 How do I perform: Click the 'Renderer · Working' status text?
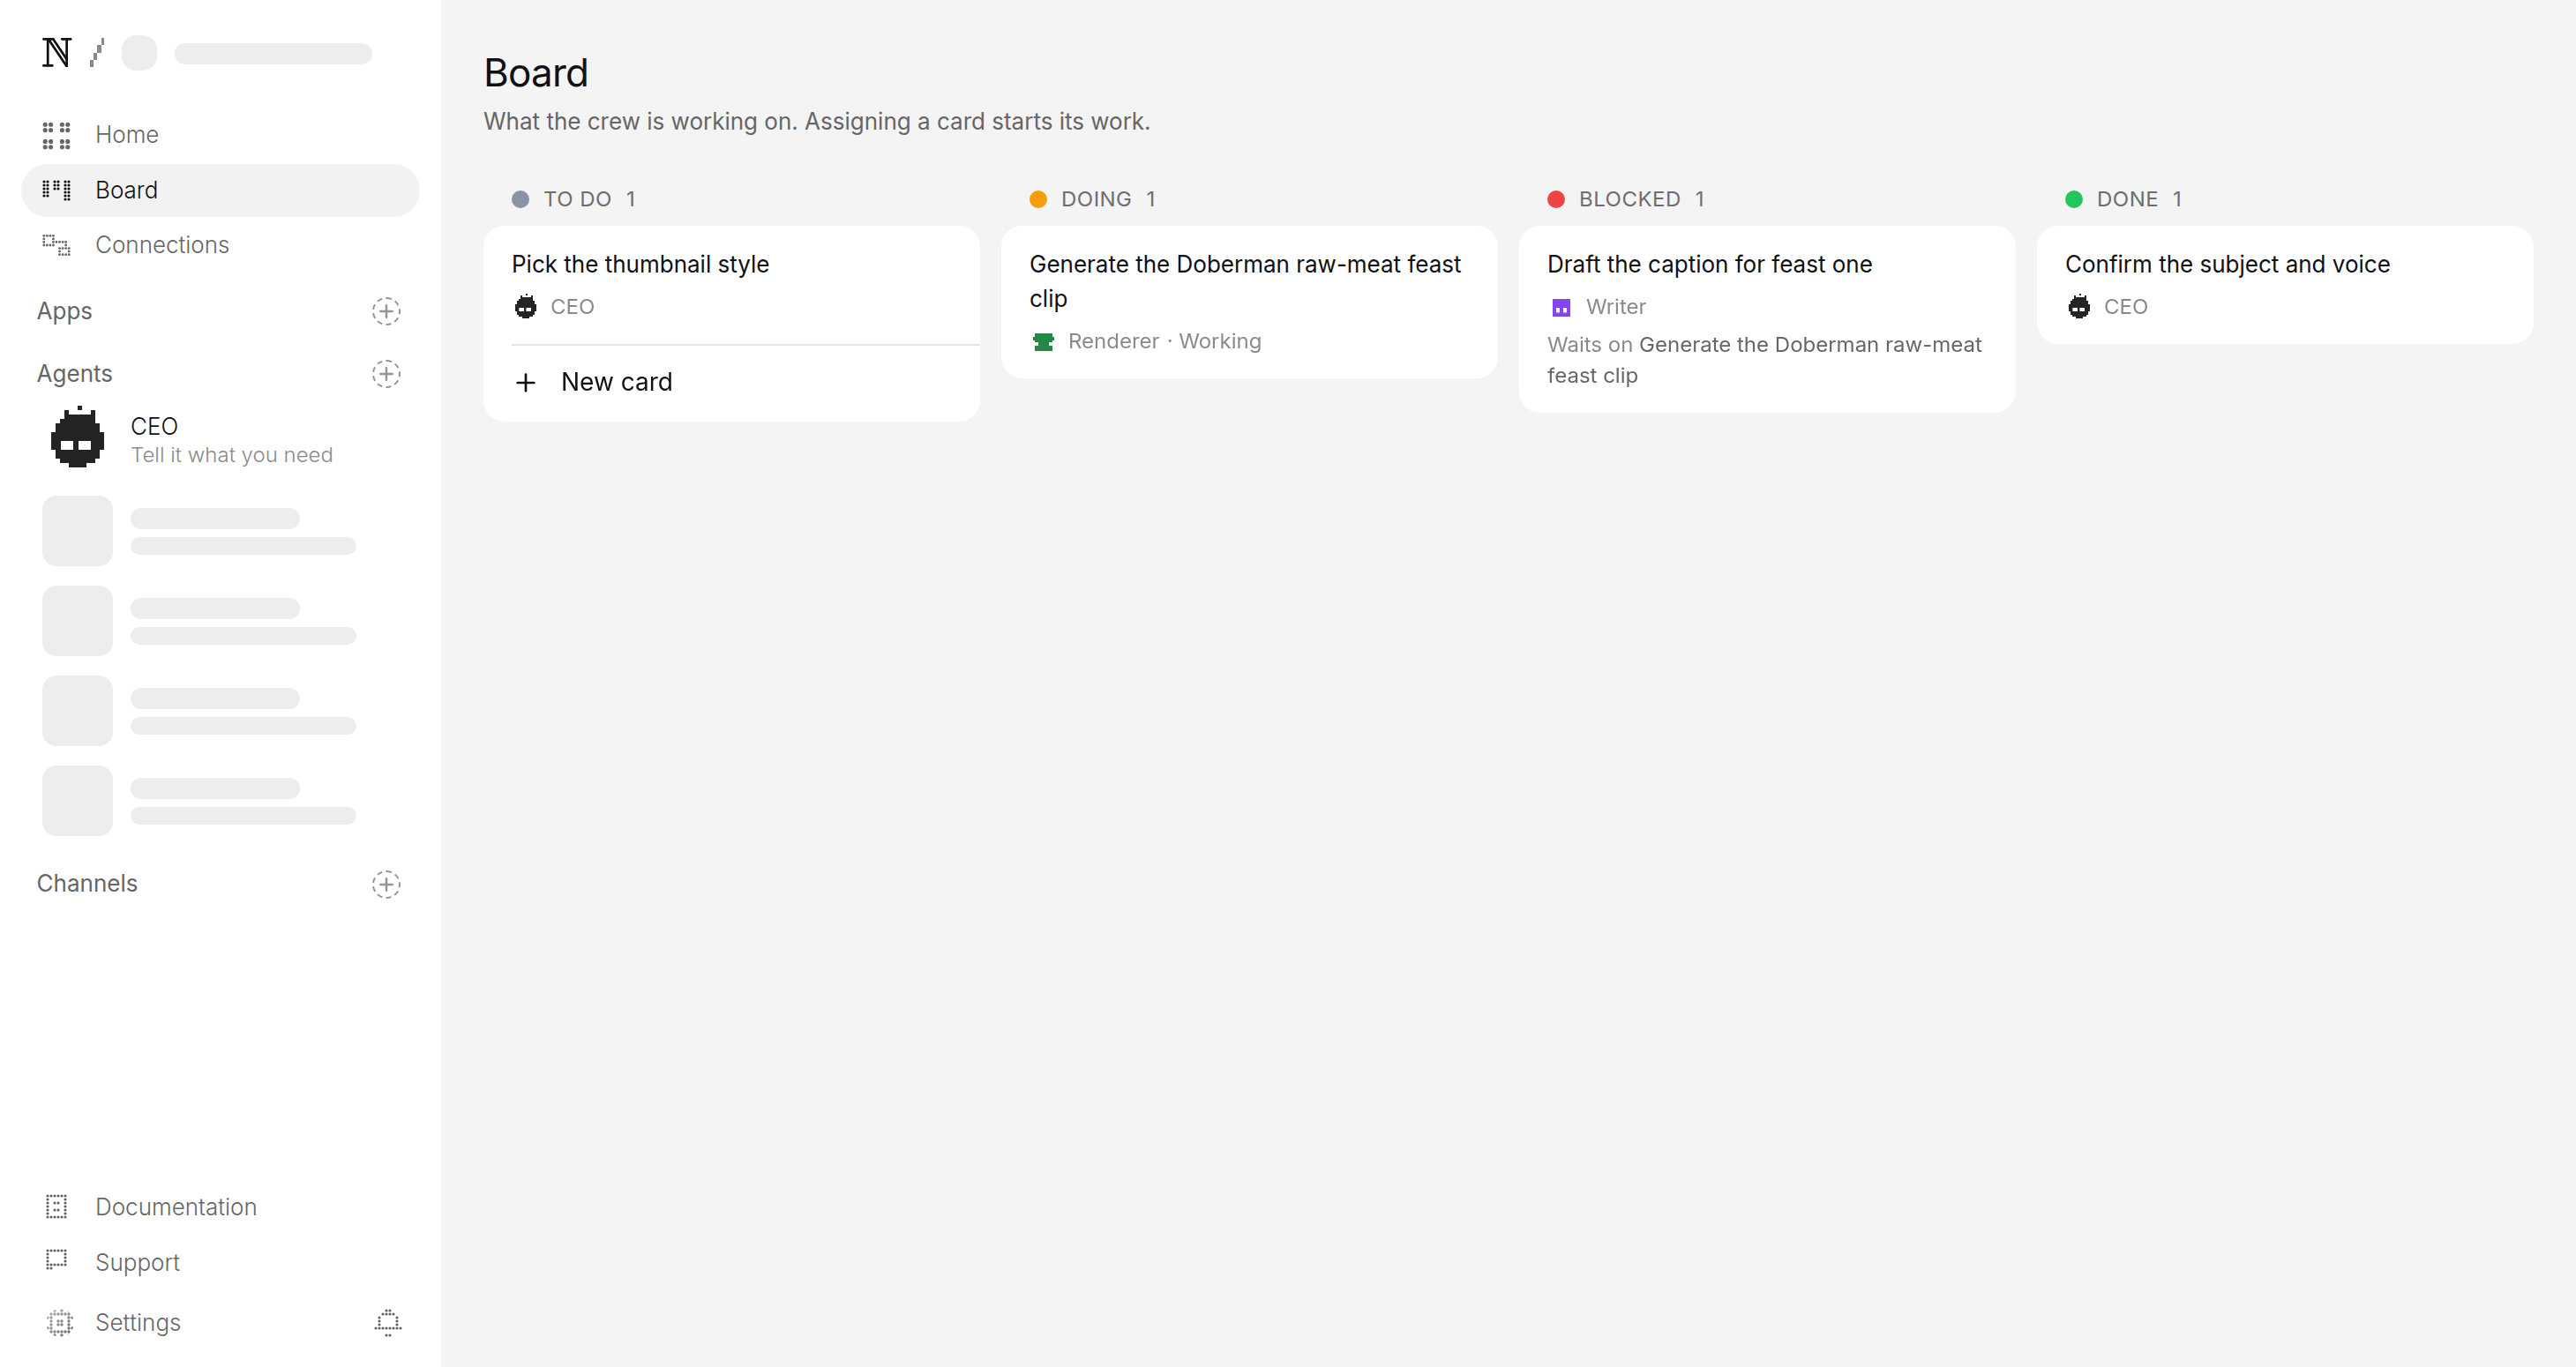(x=1164, y=342)
